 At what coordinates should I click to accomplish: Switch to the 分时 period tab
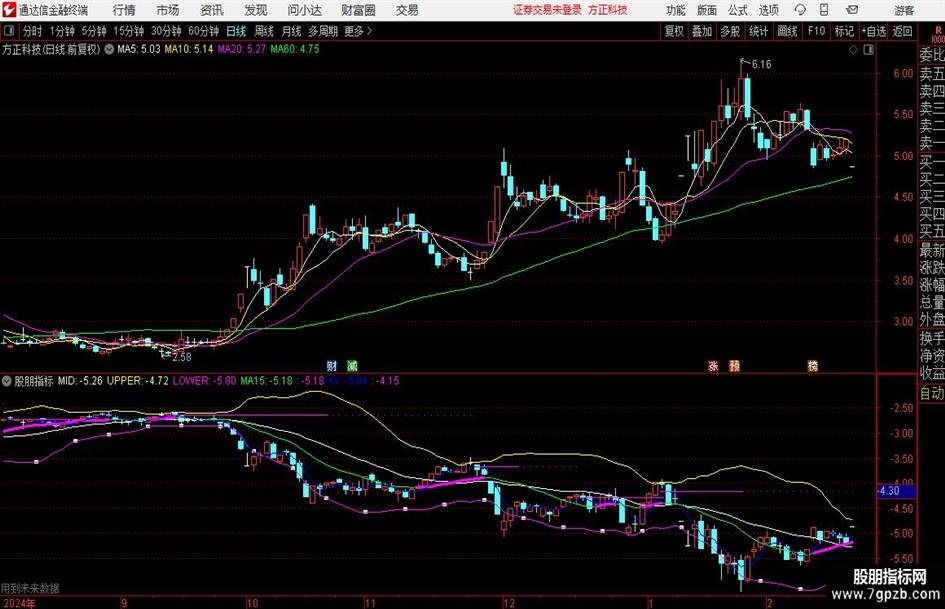33,31
